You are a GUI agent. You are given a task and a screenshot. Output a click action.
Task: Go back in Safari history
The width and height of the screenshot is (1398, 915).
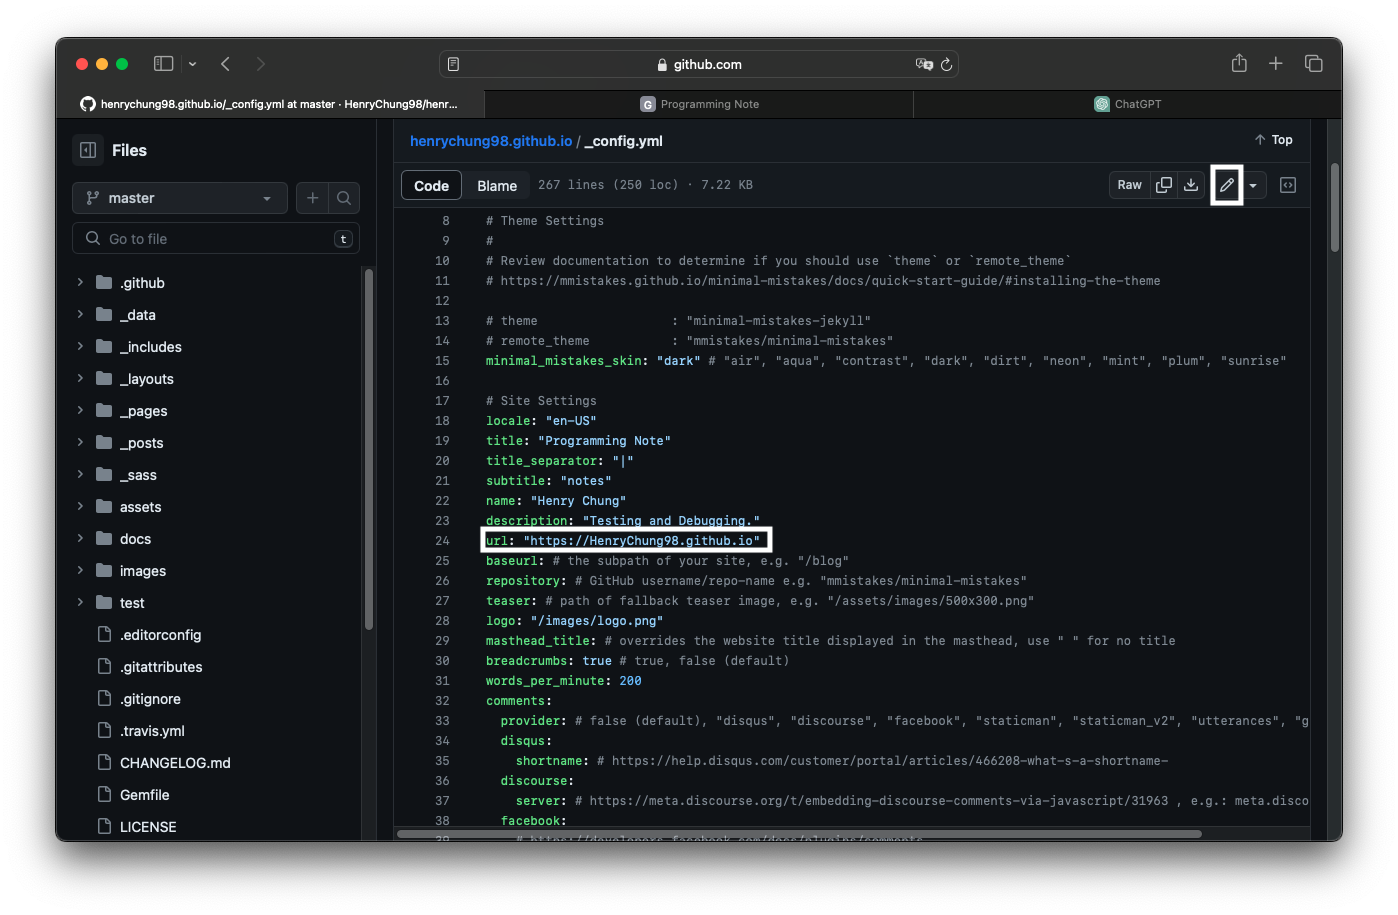[226, 64]
